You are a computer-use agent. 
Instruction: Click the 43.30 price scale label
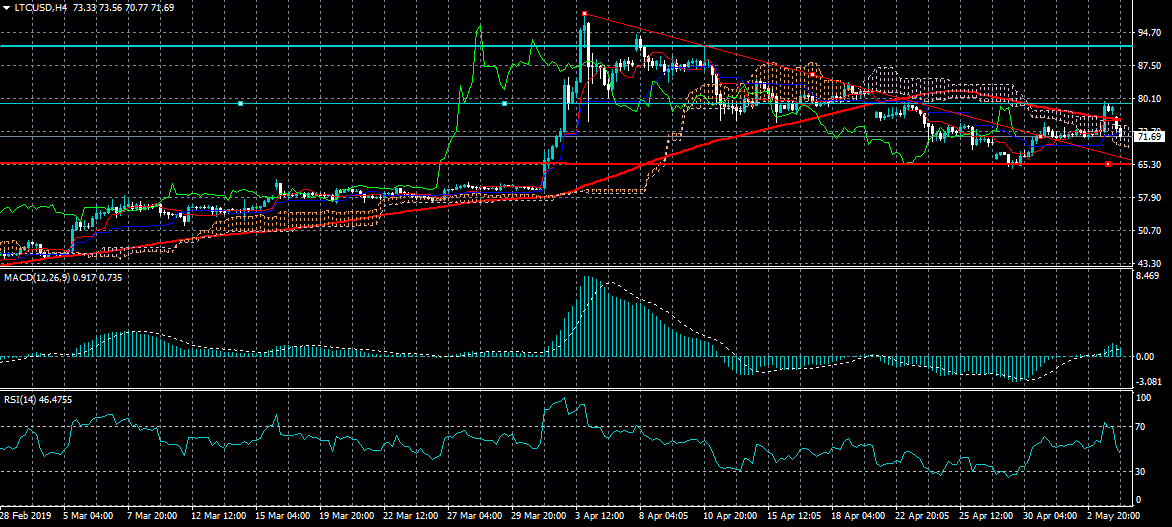tap(1147, 264)
